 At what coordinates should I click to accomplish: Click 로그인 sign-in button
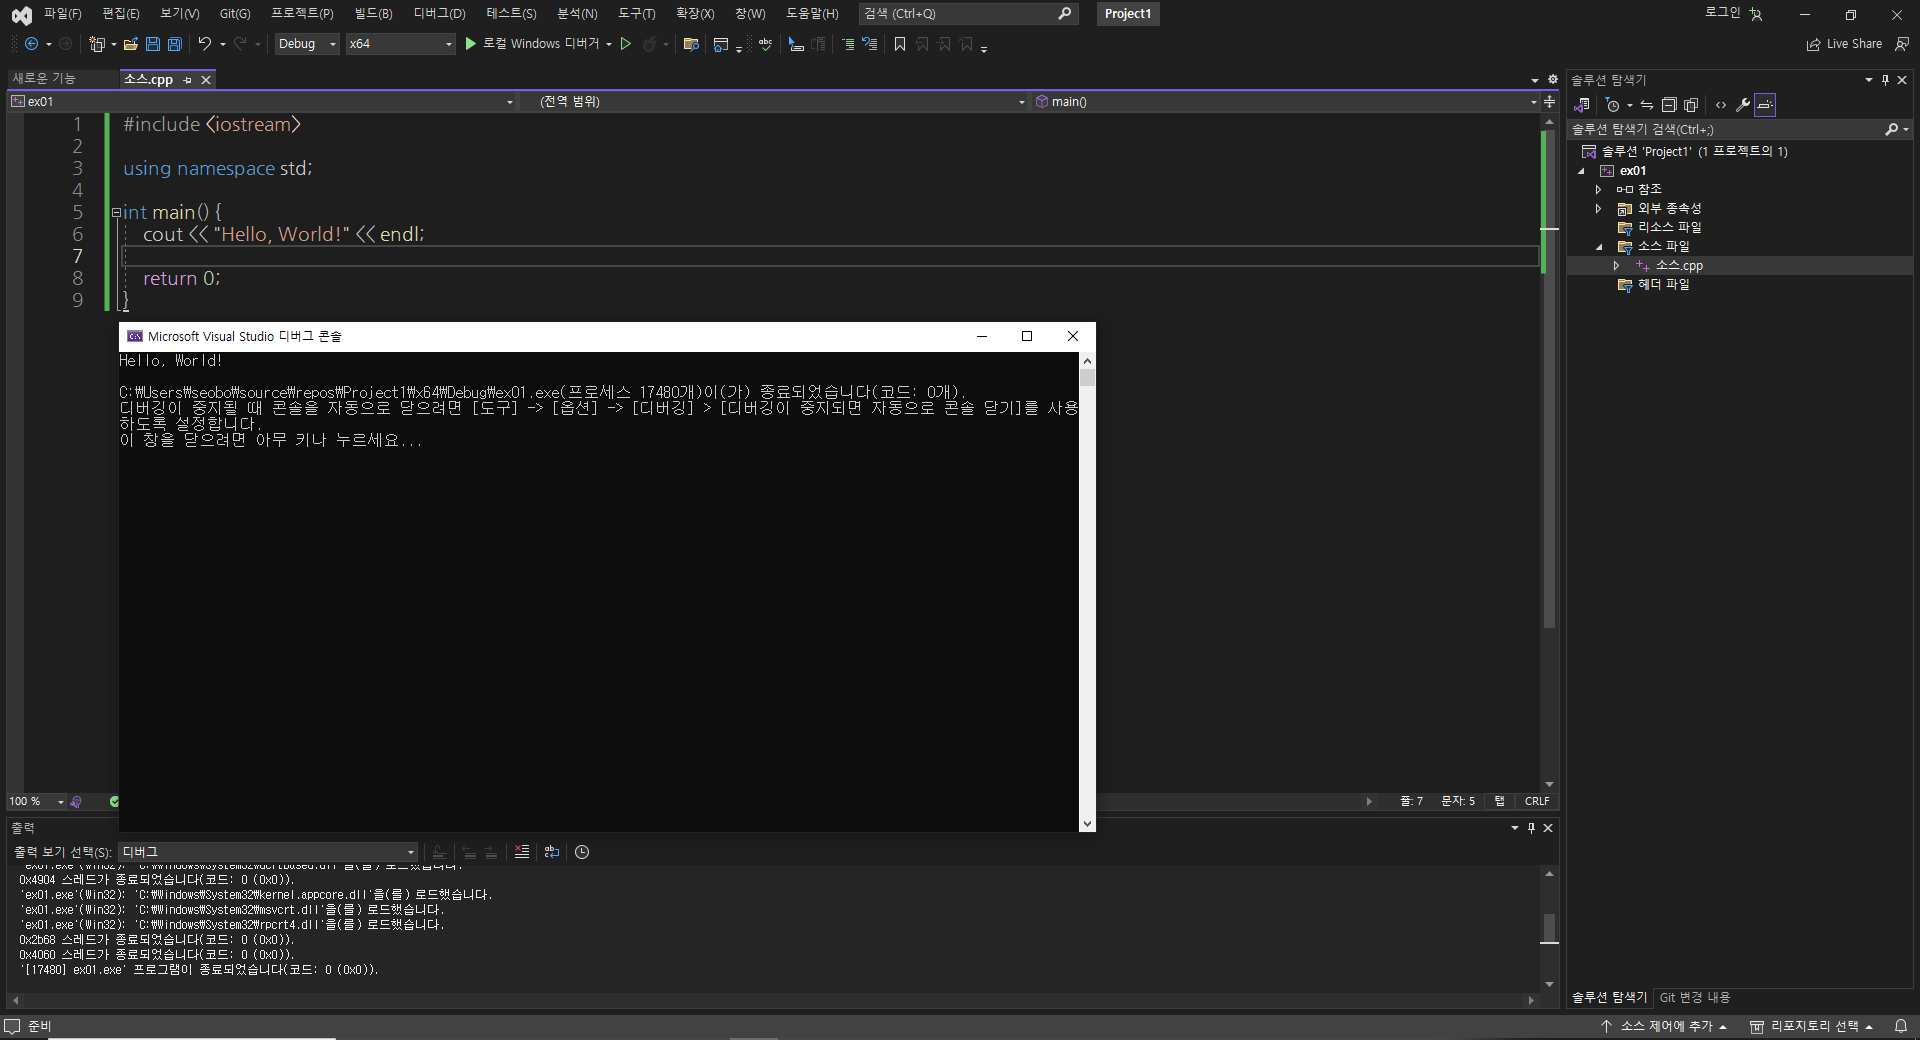point(1722,13)
